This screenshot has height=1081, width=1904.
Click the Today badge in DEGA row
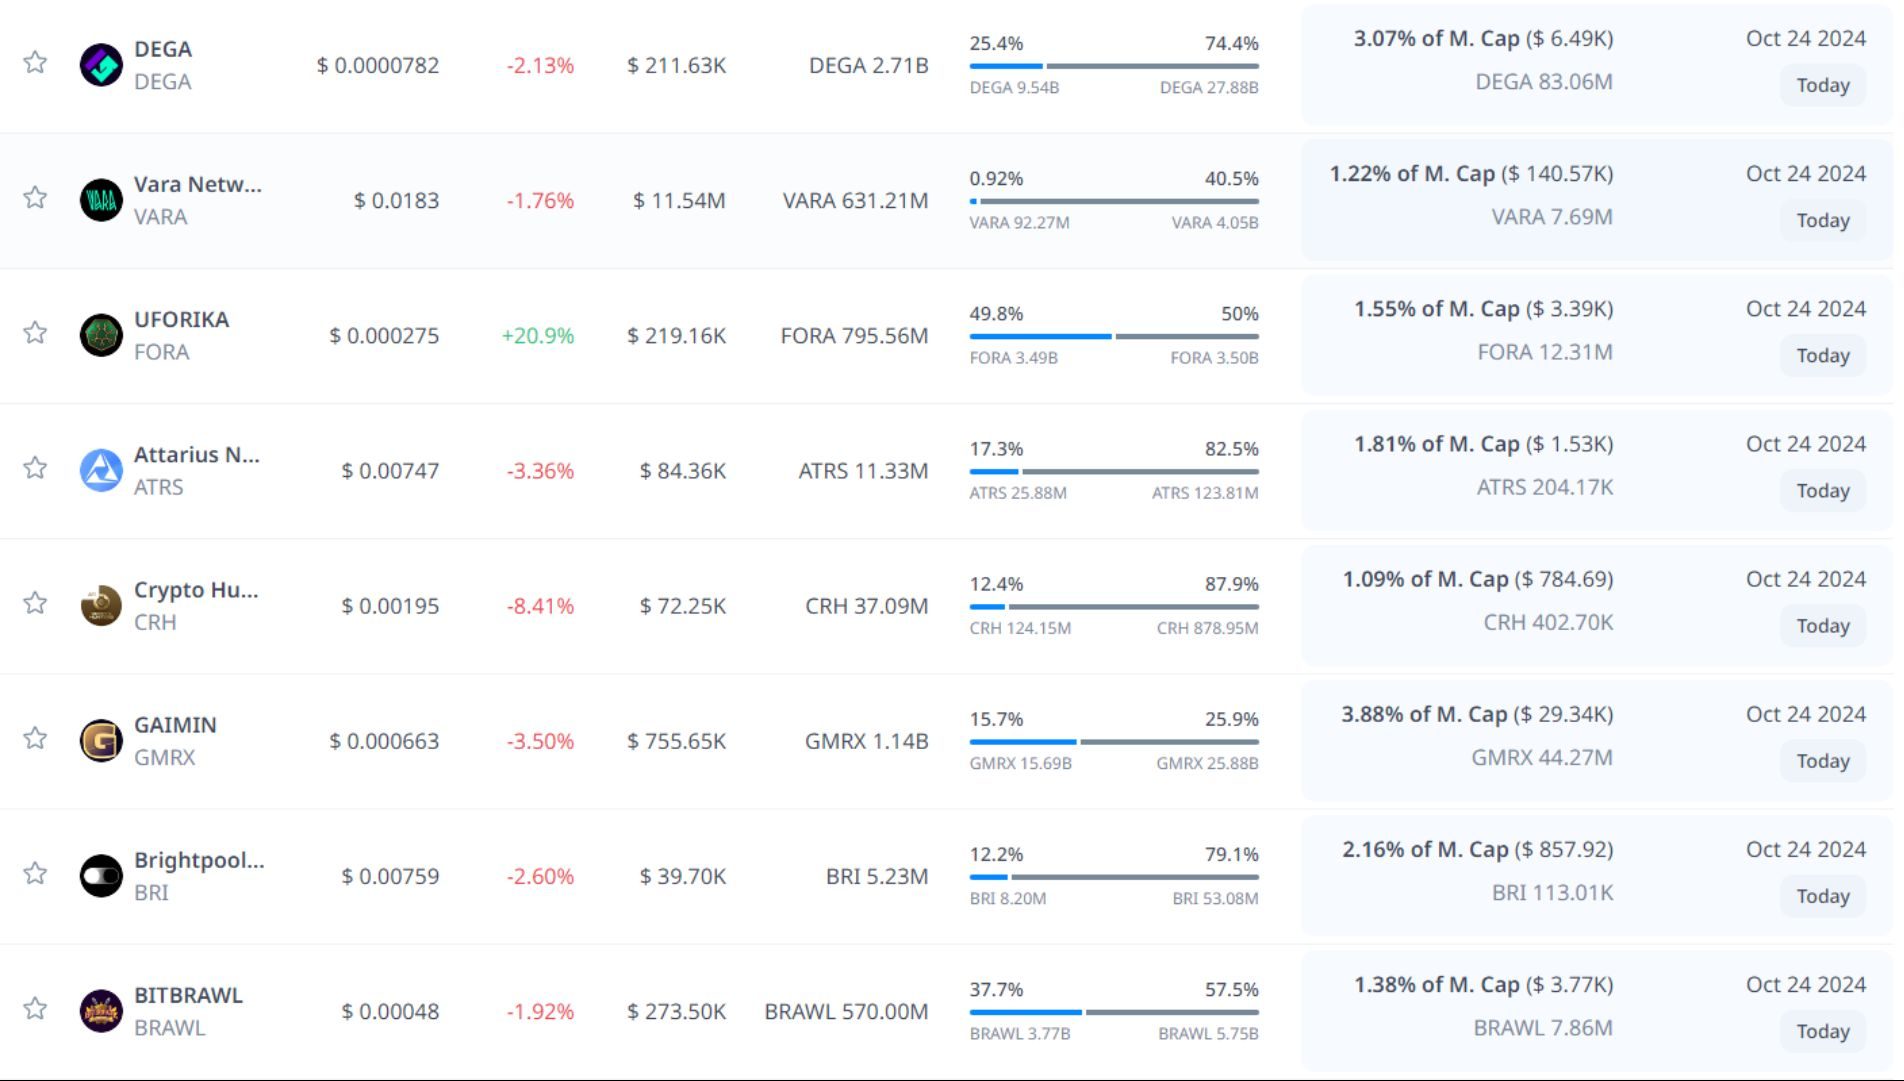(x=1822, y=85)
